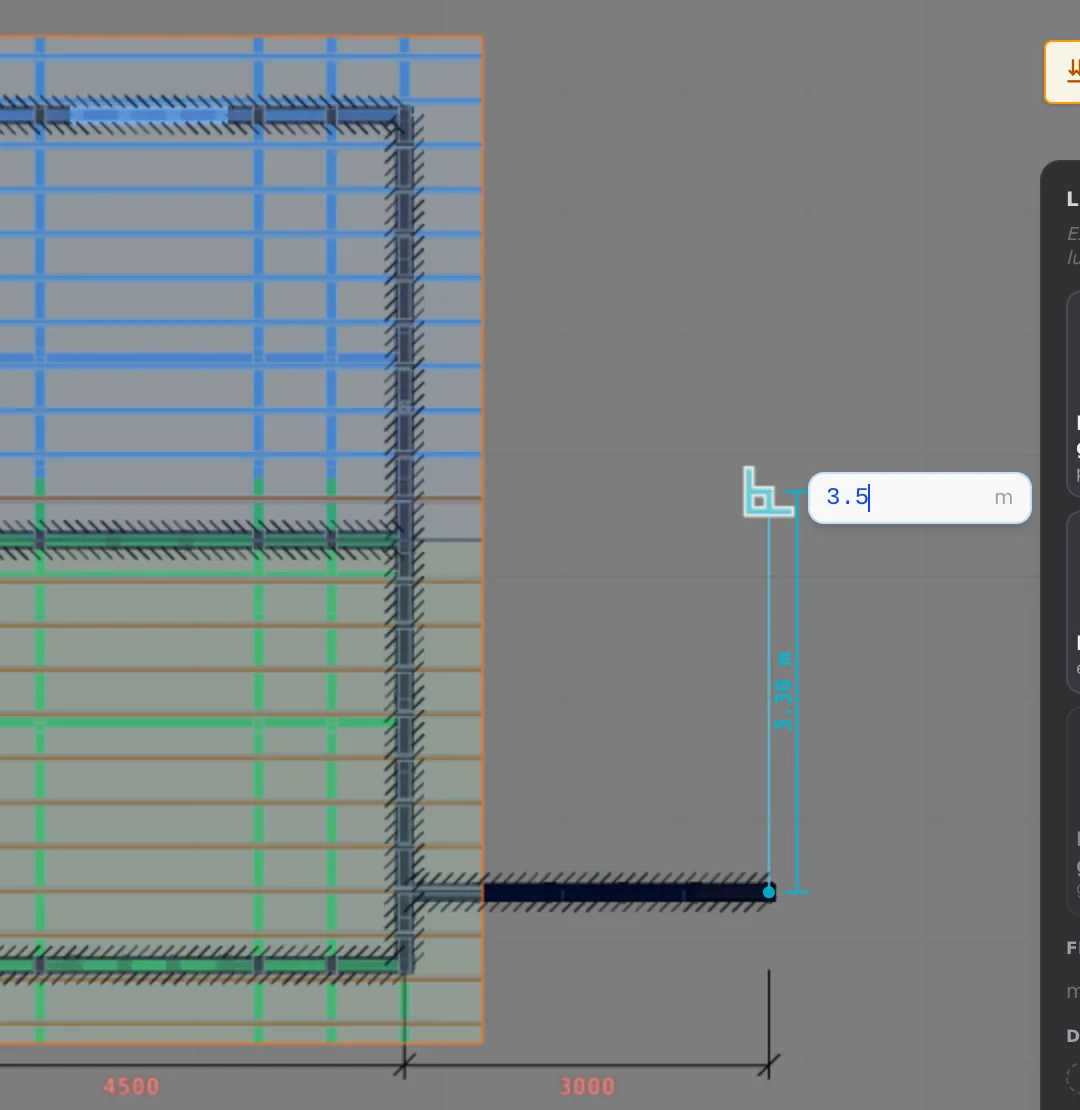Click the 3.30 m wall measurement label
1080x1110 pixels.
click(x=783, y=691)
